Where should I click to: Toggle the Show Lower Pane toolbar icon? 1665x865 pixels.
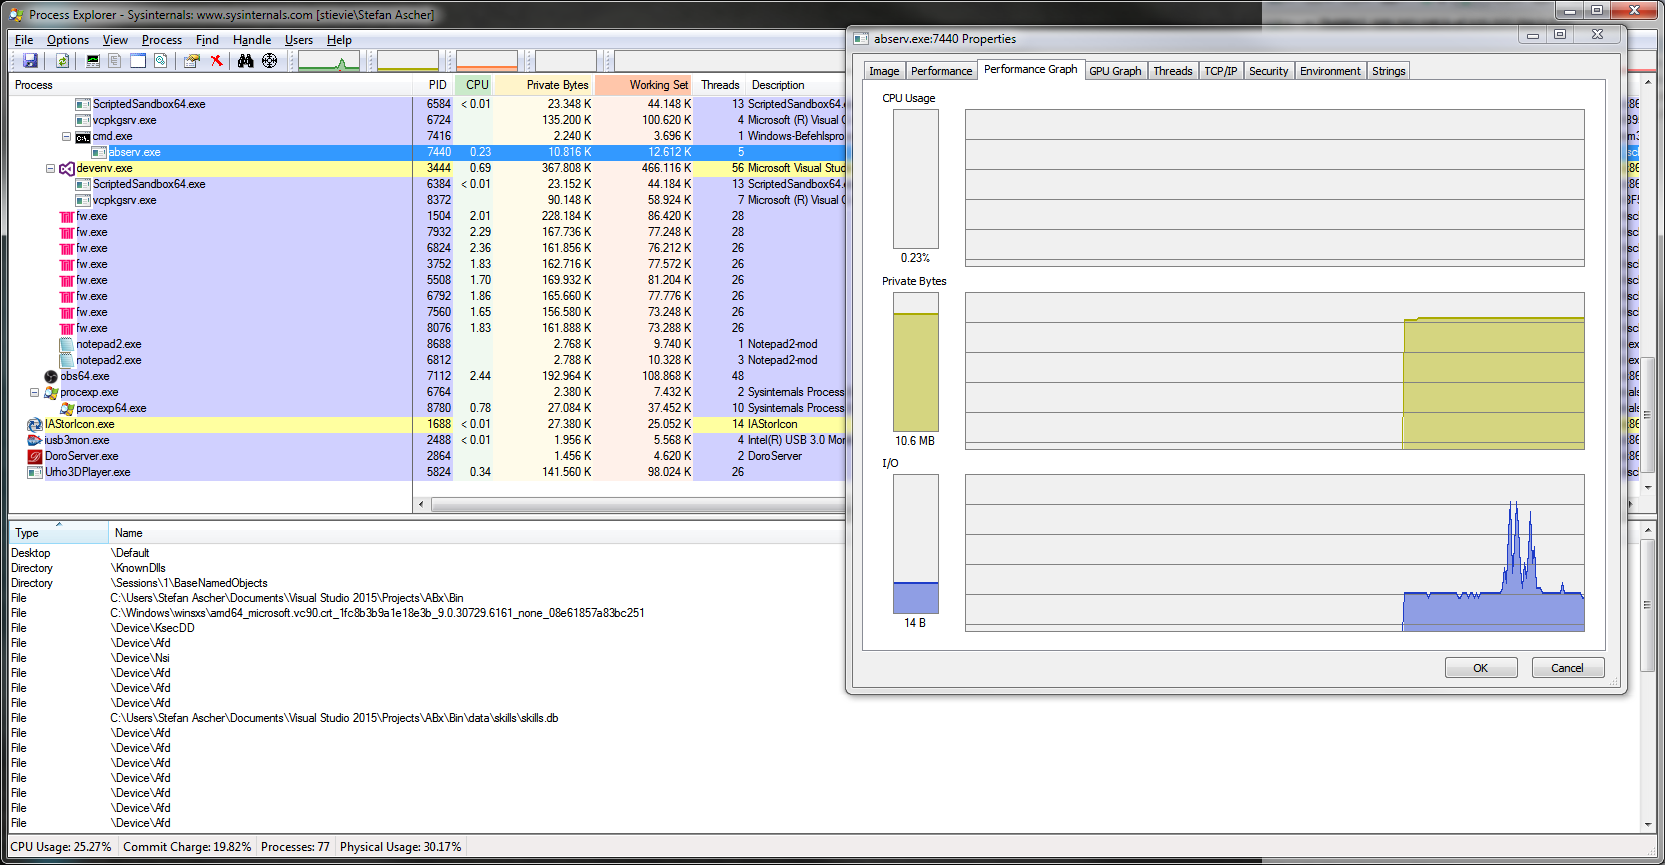point(138,61)
